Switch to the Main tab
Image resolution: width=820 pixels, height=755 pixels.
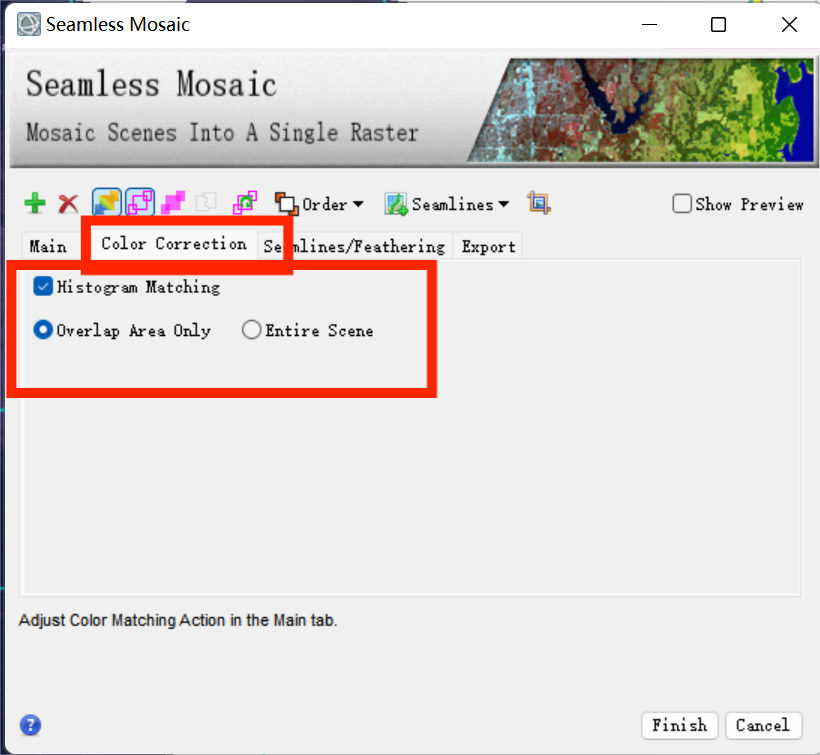(x=48, y=246)
